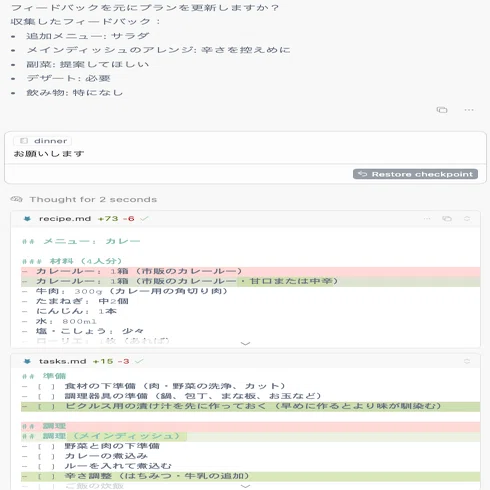
Task: Click the '追加メニュー: サラダ' bullet
Action: tap(88, 36)
